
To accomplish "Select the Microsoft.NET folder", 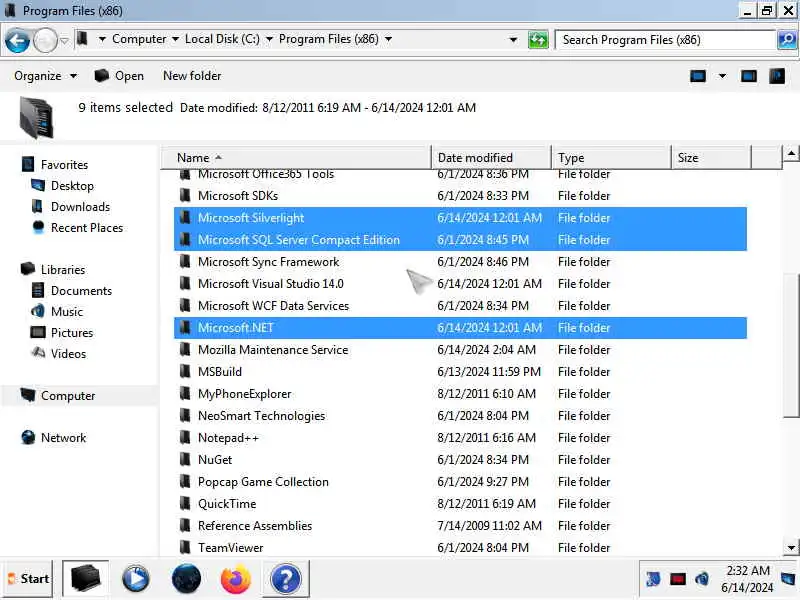I will [x=460, y=328].
